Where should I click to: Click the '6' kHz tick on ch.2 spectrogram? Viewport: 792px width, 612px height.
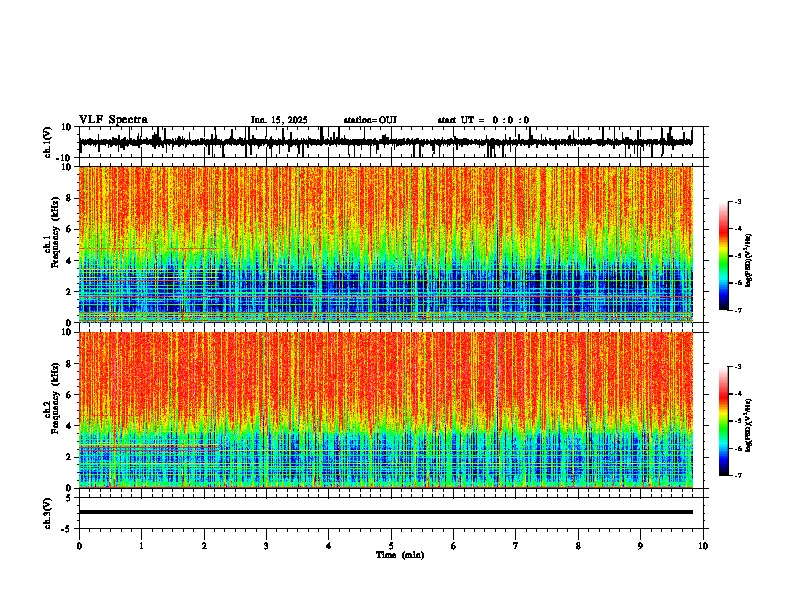(70, 394)
